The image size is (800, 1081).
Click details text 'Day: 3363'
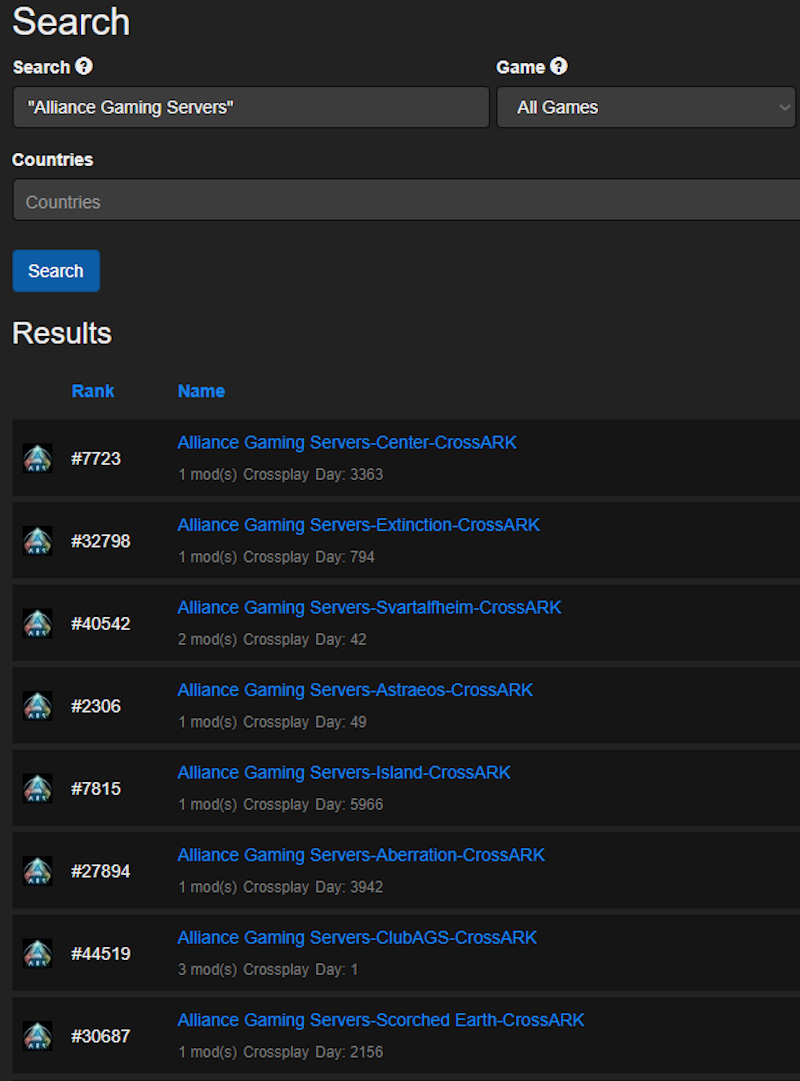(x=349, y=474)
